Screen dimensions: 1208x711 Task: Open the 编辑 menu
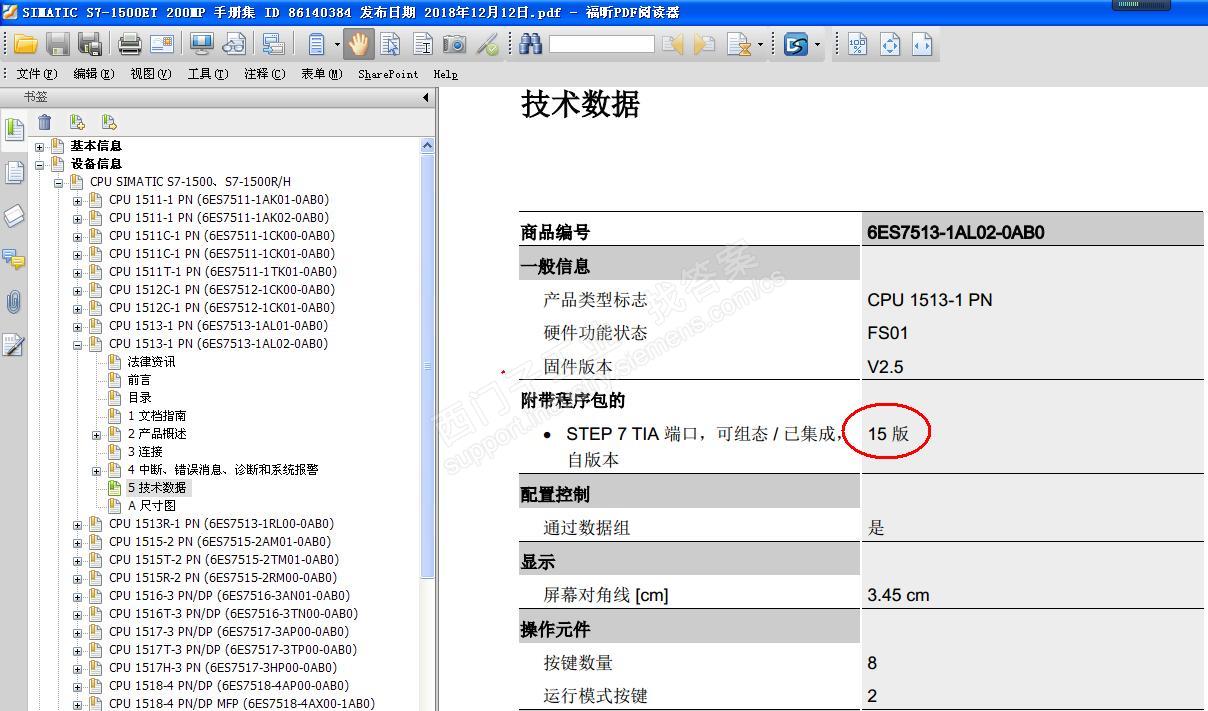click(x=94, y=74)
